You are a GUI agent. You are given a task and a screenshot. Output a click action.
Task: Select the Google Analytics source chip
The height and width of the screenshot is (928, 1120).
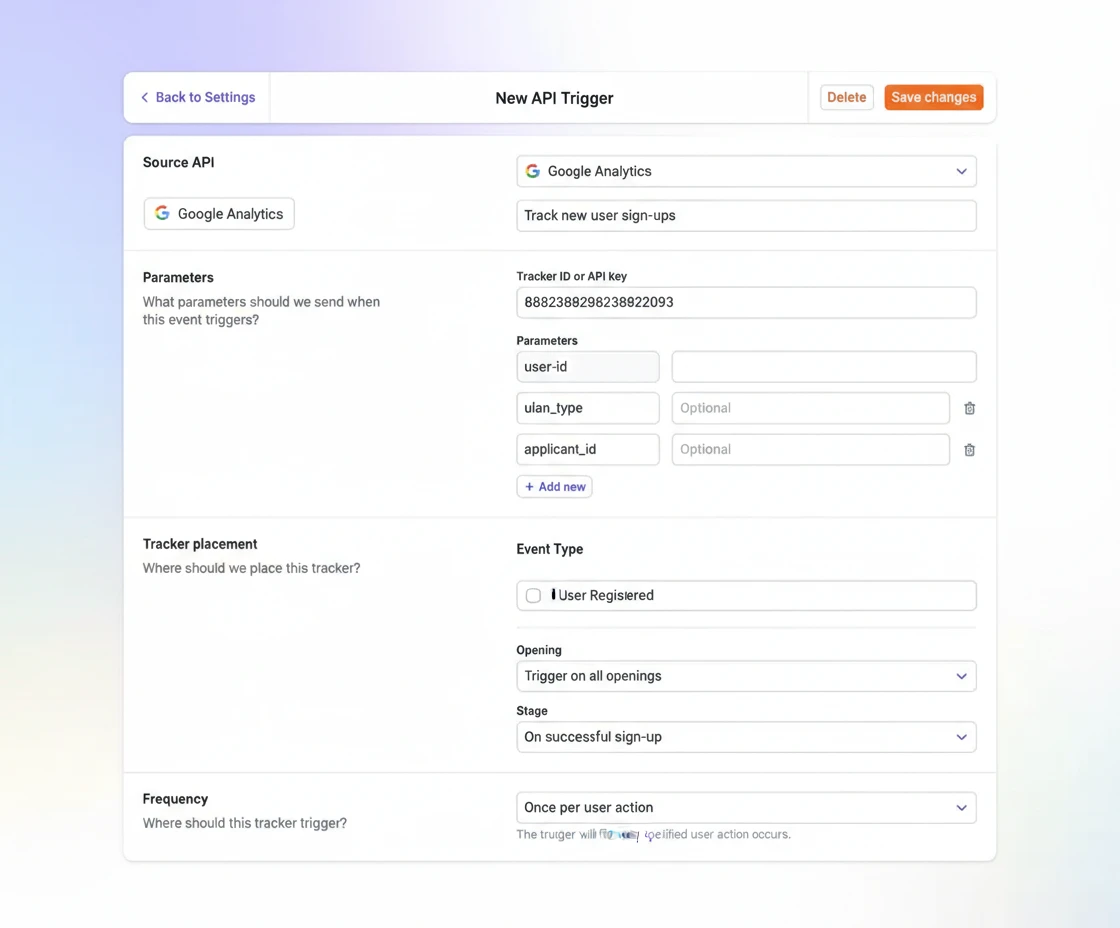tap(219, 214)
